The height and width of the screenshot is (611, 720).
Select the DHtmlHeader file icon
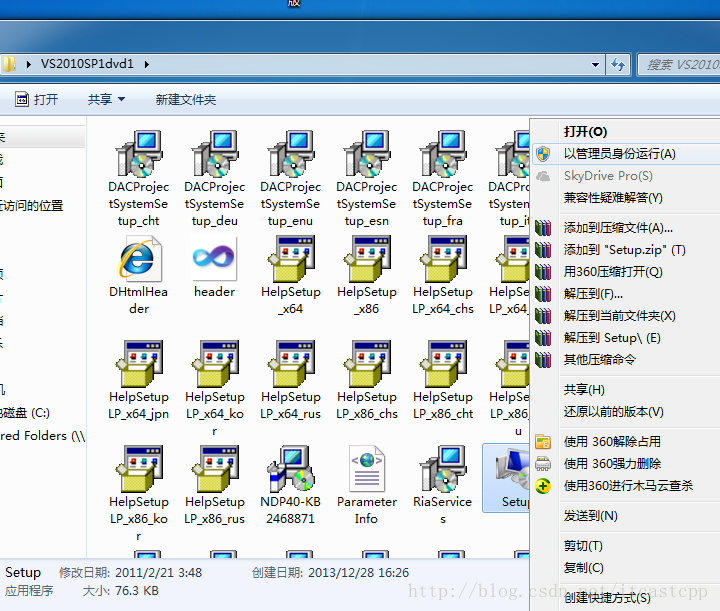139,258
